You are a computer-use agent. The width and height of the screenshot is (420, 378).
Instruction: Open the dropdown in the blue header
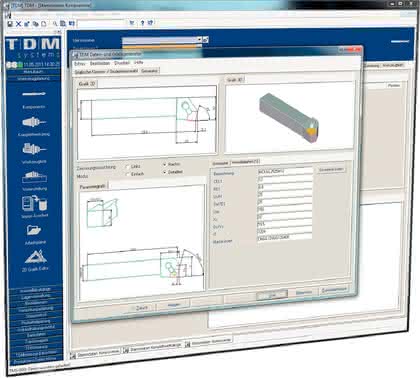199,39
